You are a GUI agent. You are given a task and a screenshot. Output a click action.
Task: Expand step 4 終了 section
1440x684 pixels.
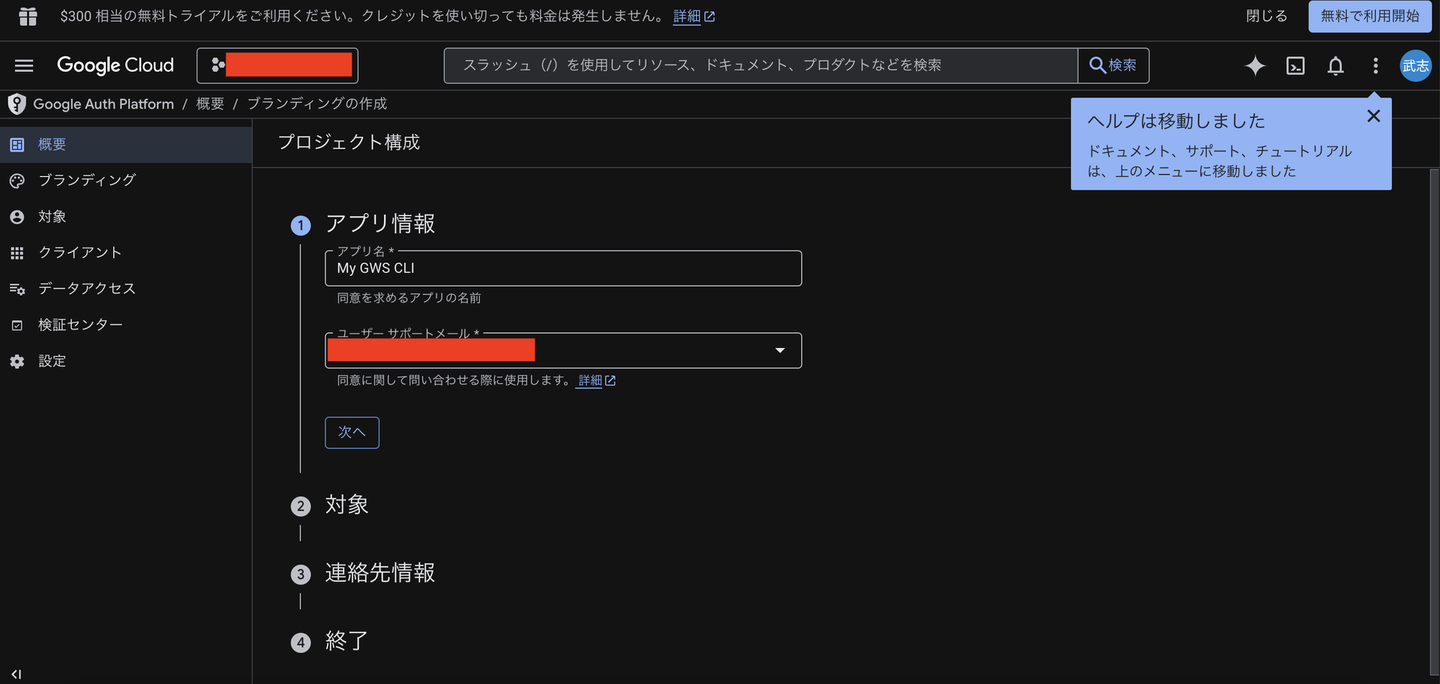click(x=347, y=641)
